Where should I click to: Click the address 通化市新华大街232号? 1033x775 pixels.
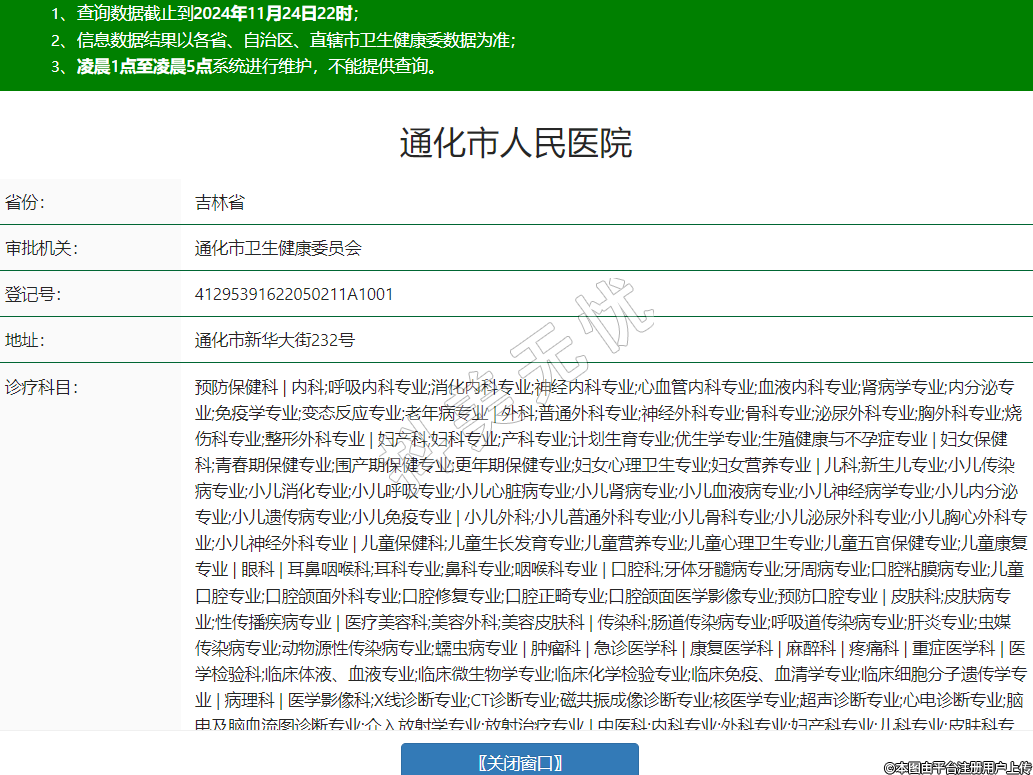point(275,340)
